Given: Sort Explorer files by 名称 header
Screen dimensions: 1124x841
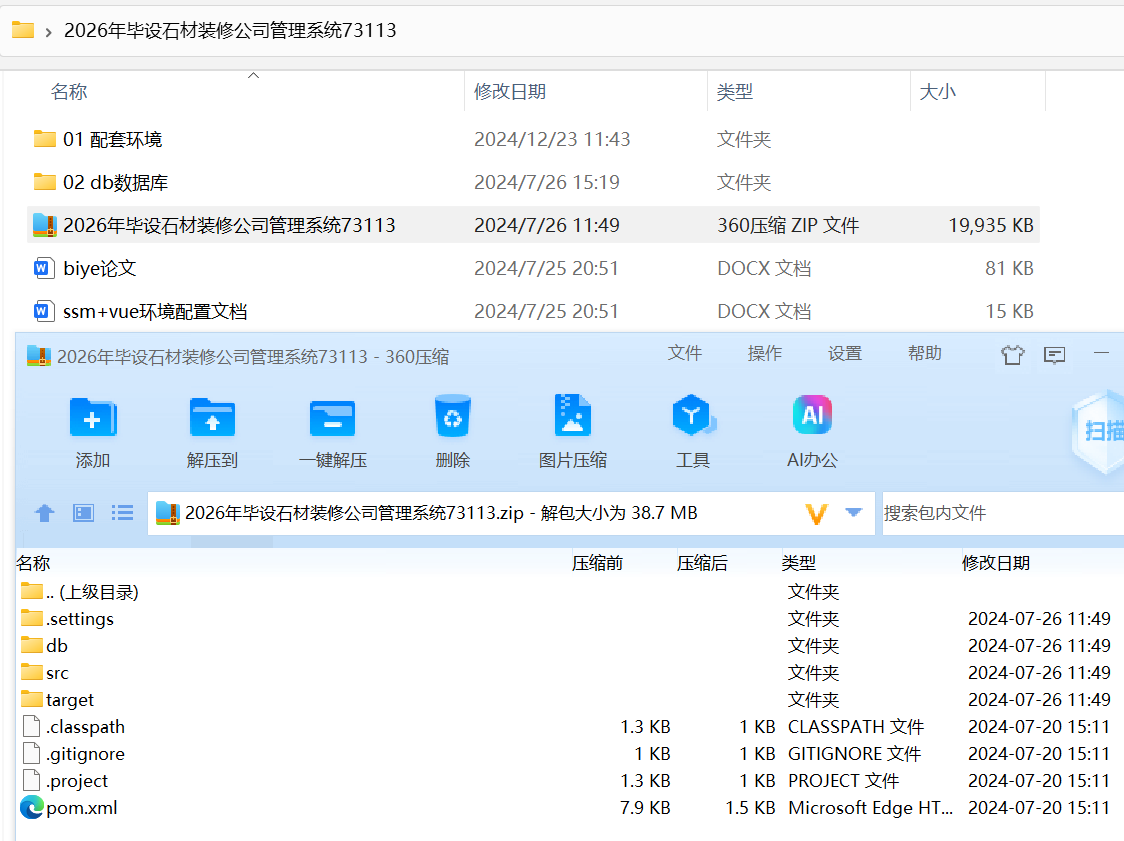Looking at the screenshot, I should pyautogui.click(x=69, y=92).
